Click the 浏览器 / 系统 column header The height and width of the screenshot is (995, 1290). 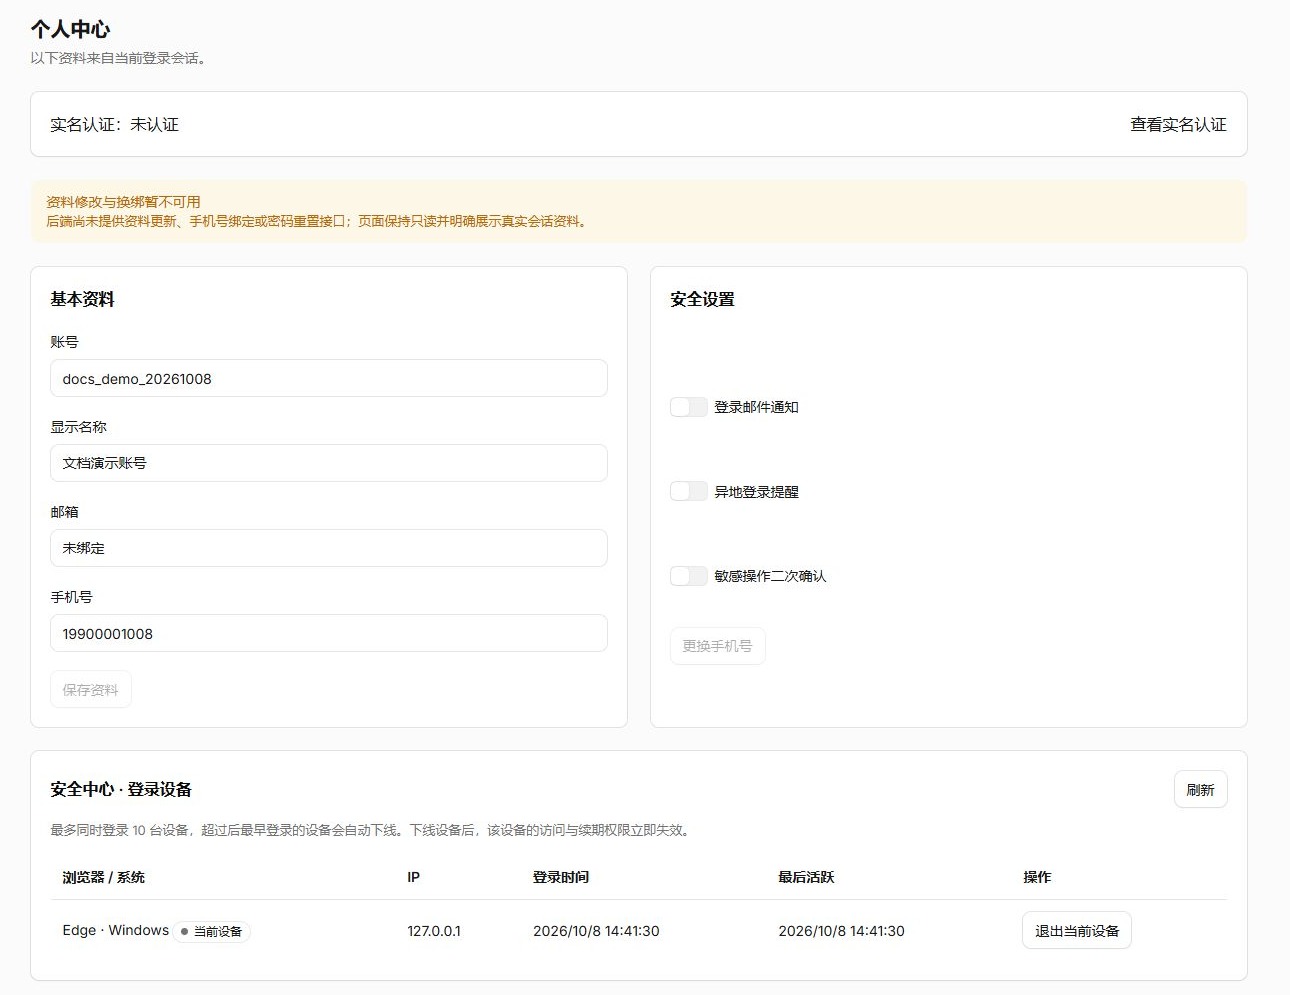coord(104,877)
